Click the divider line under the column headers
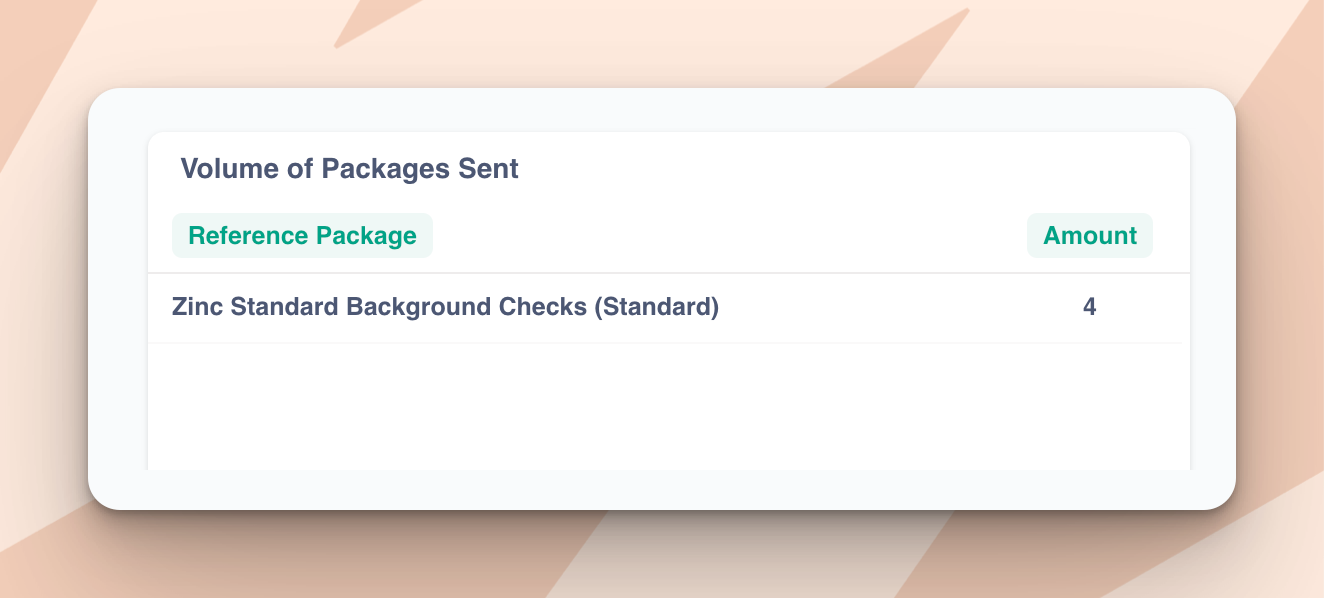 pos(669,273)
